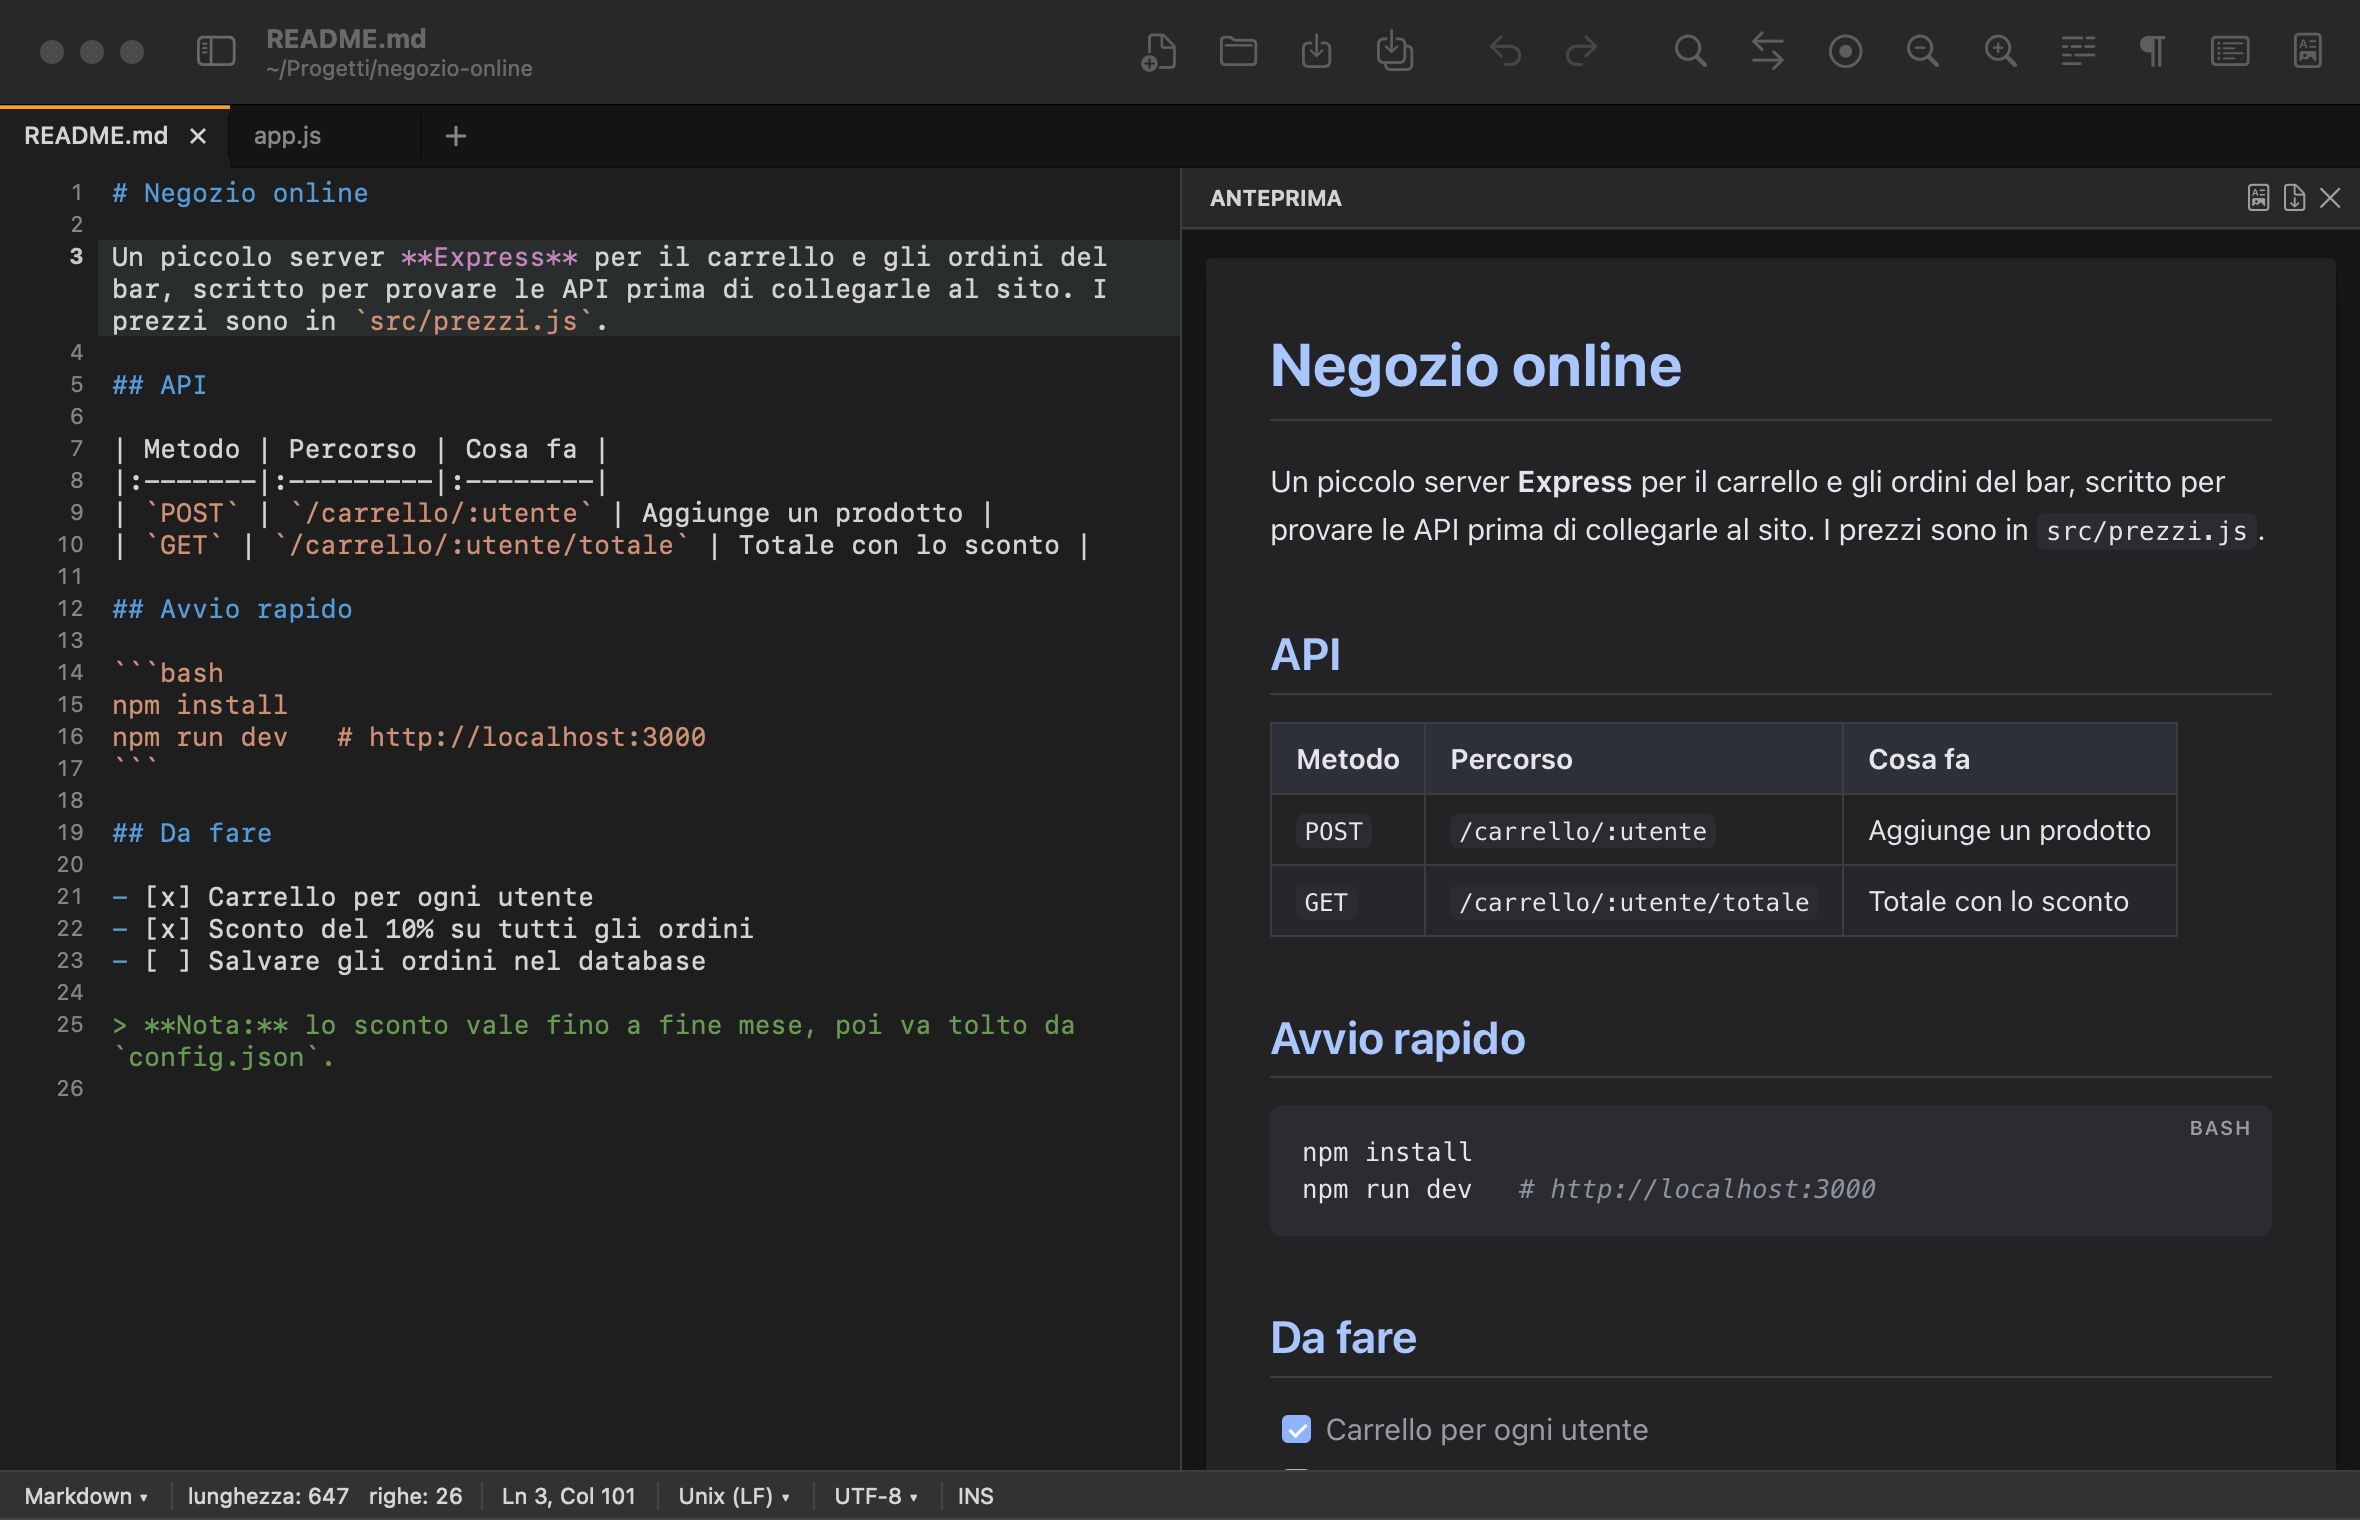
Task: Click the '## Da fare' source line
Action: click(192, 833)
